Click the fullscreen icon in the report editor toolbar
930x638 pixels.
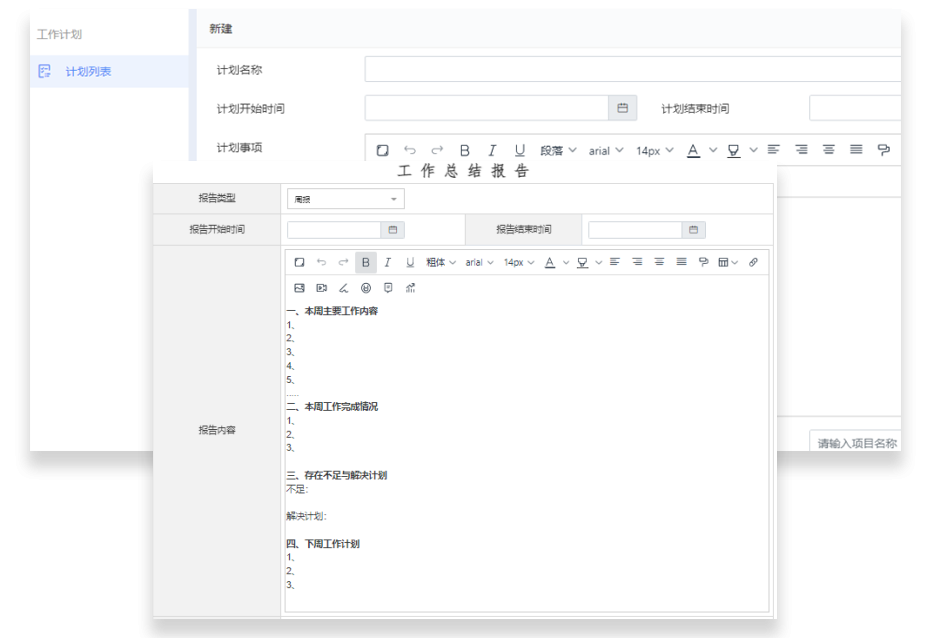(300, 262)
